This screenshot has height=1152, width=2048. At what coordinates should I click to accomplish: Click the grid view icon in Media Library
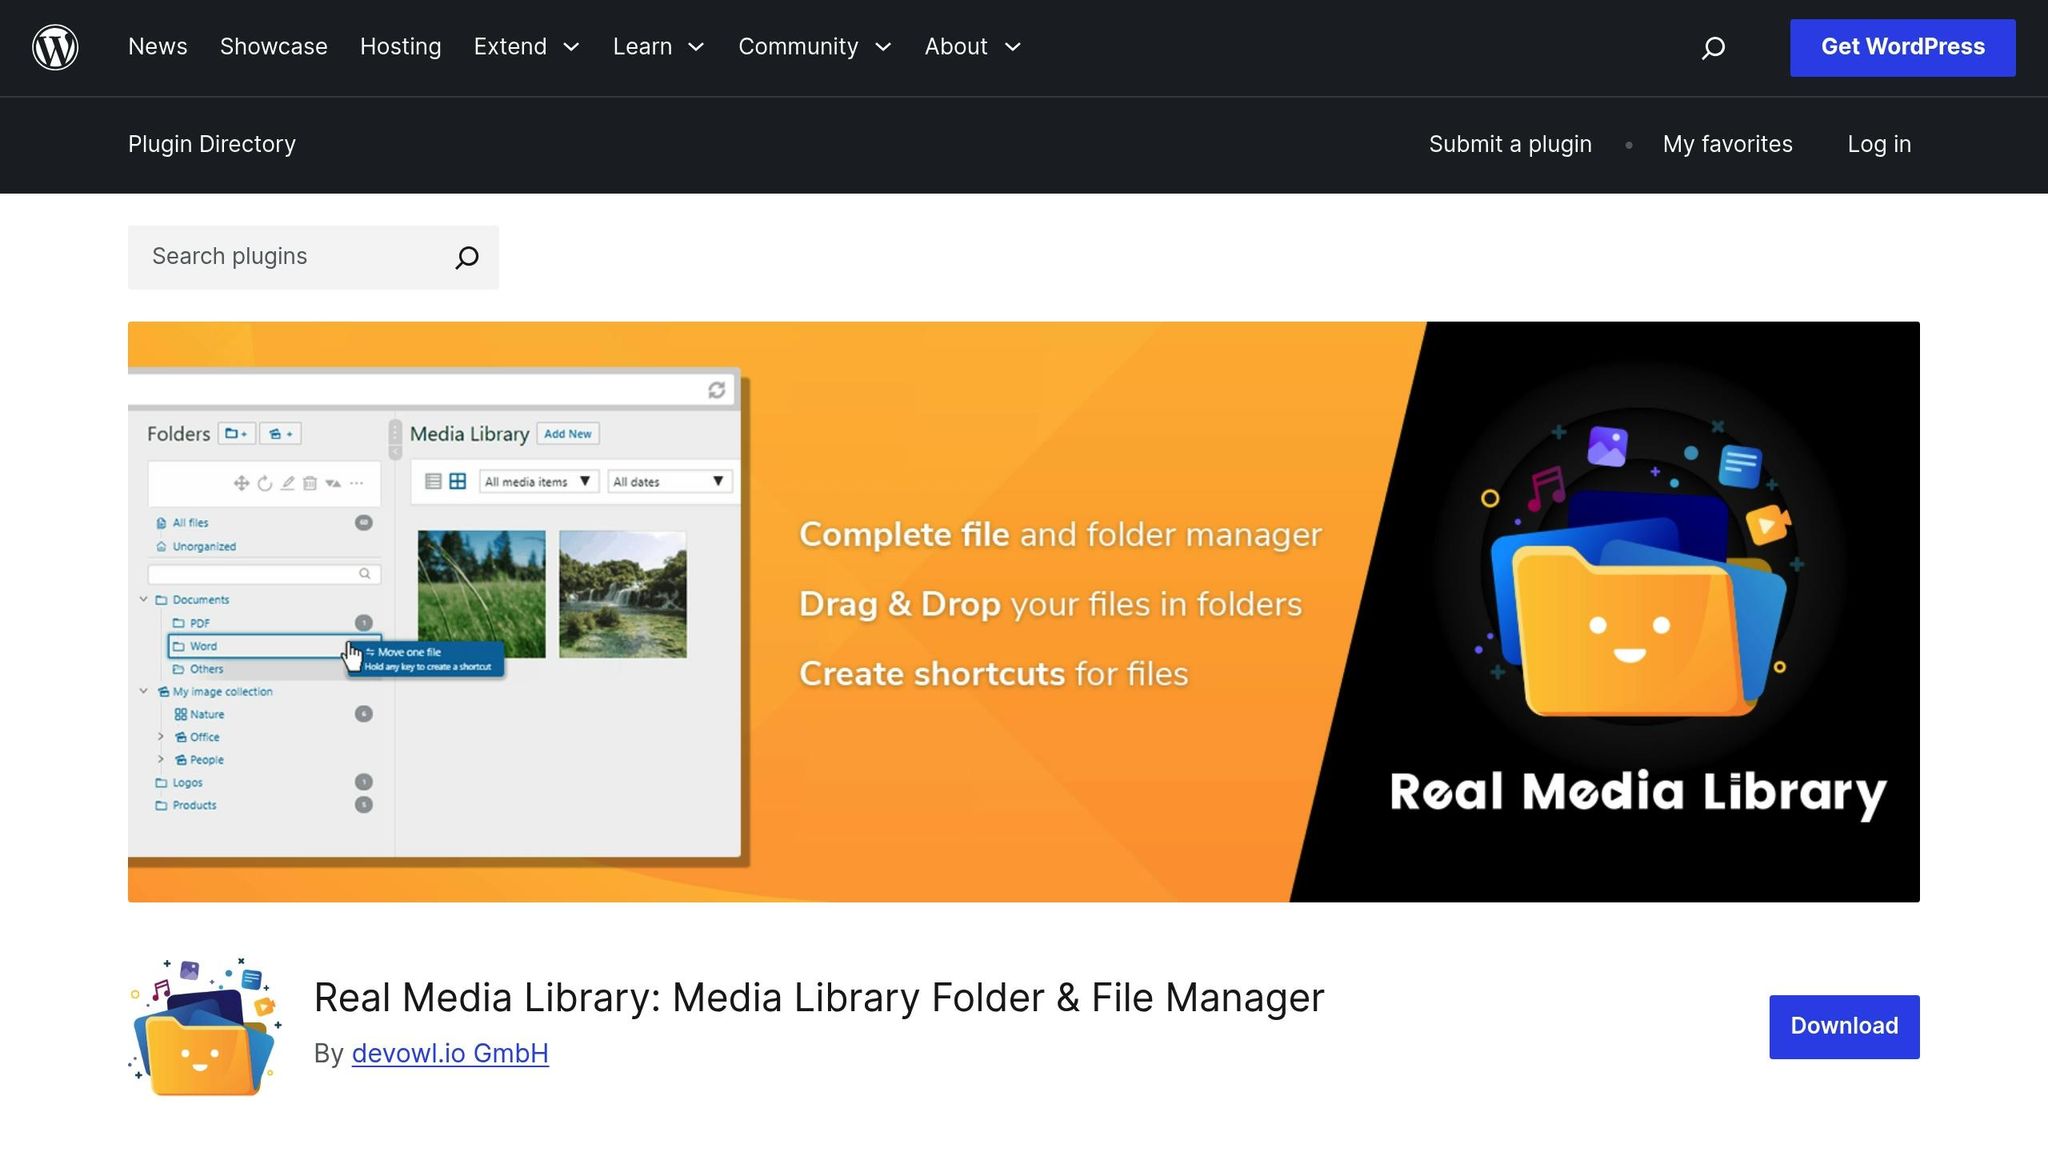click(458, 481)
